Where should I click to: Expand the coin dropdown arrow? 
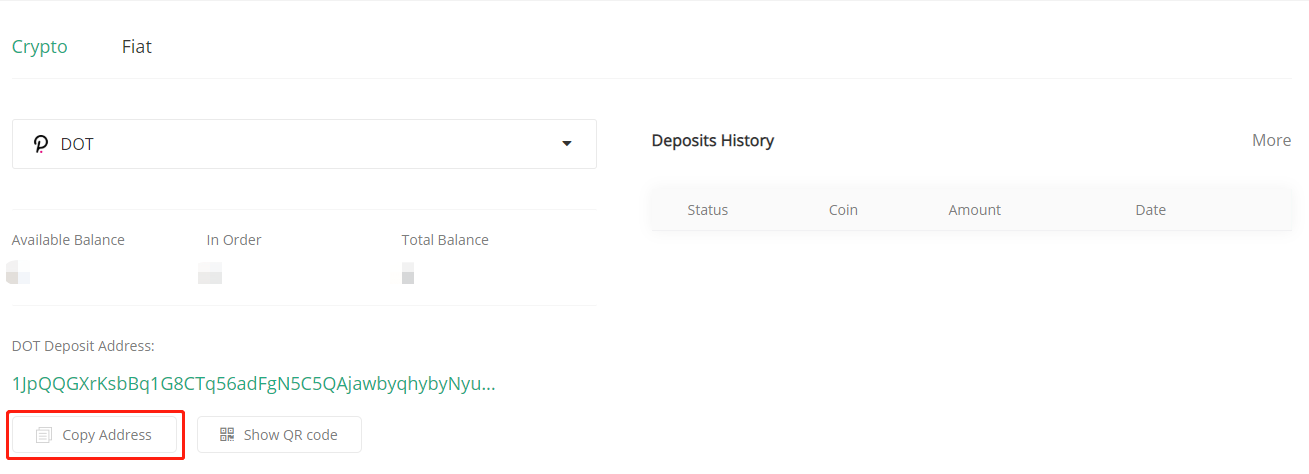[x=567, y=144]
